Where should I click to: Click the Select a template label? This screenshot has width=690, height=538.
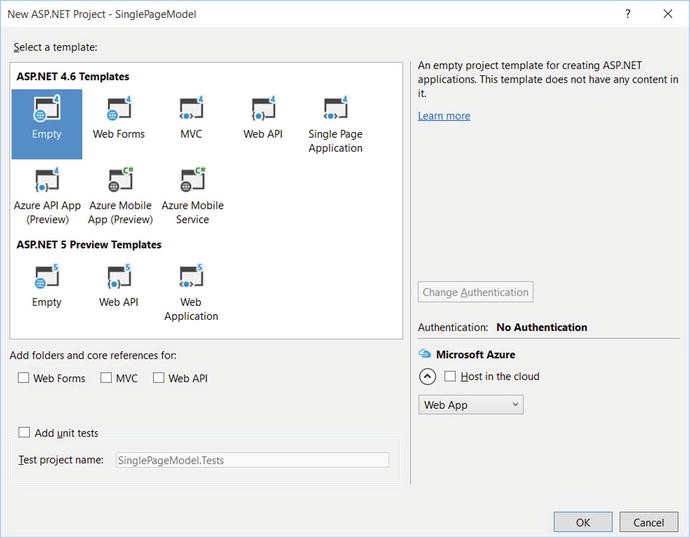coord(55,47)
